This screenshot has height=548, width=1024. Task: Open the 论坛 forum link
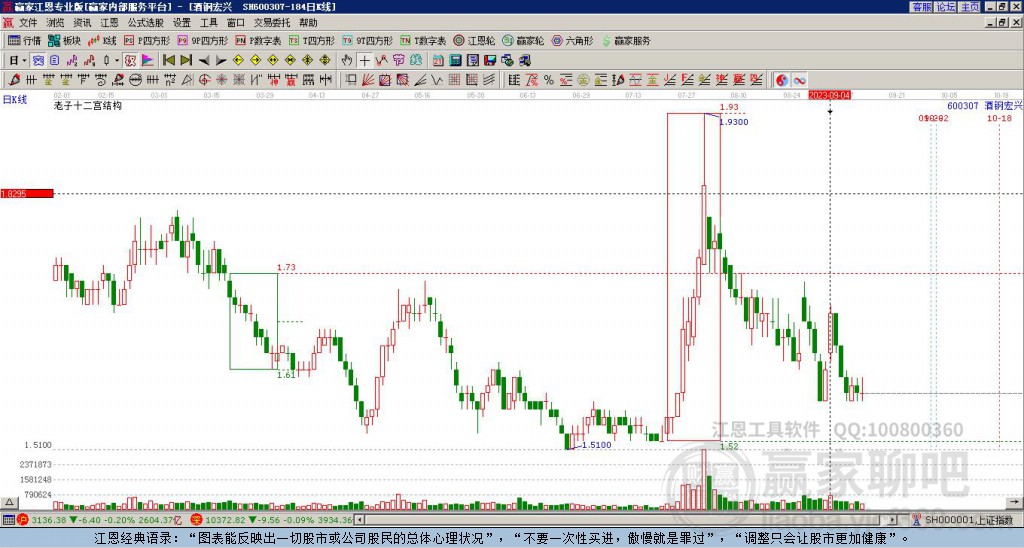(x=946, y=7)
